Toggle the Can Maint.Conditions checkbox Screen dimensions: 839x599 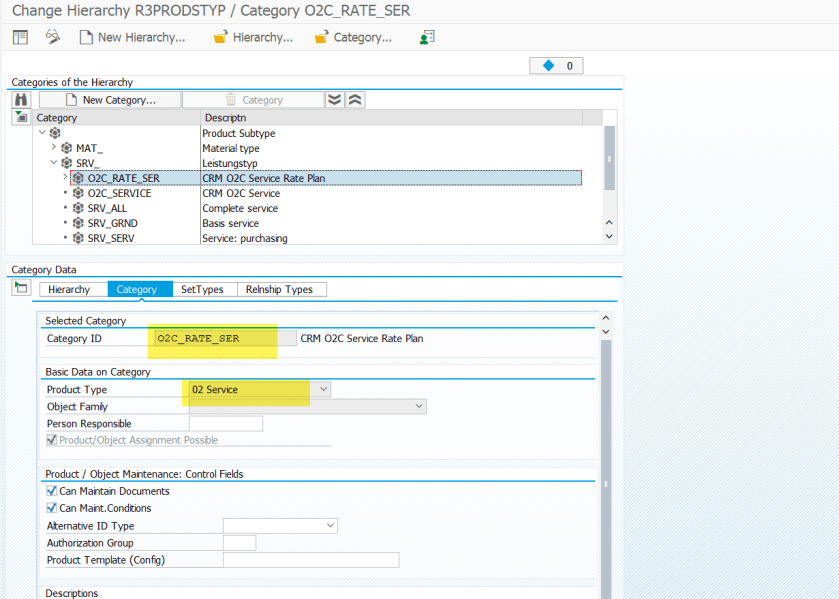52,508
